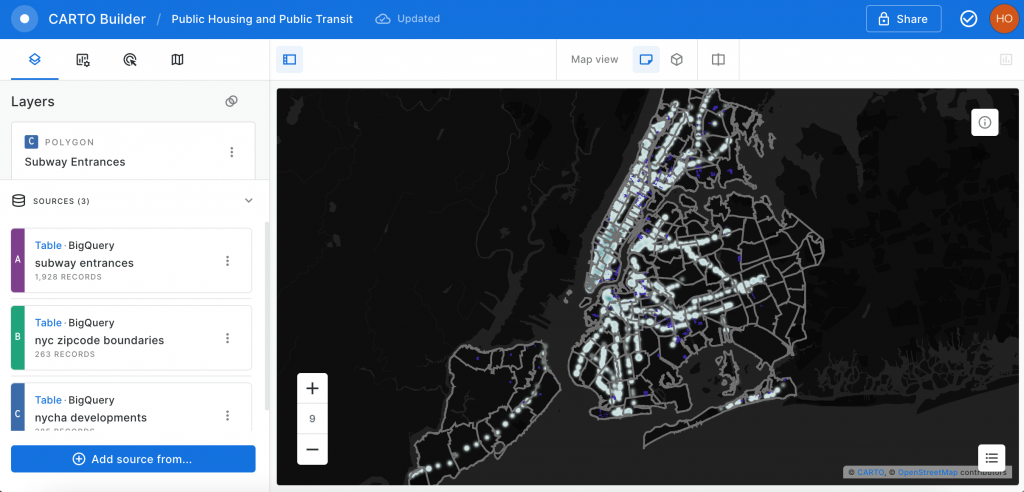Open the map info button
The height and width of the screenshot is (492, 1024).
[985, 122]
